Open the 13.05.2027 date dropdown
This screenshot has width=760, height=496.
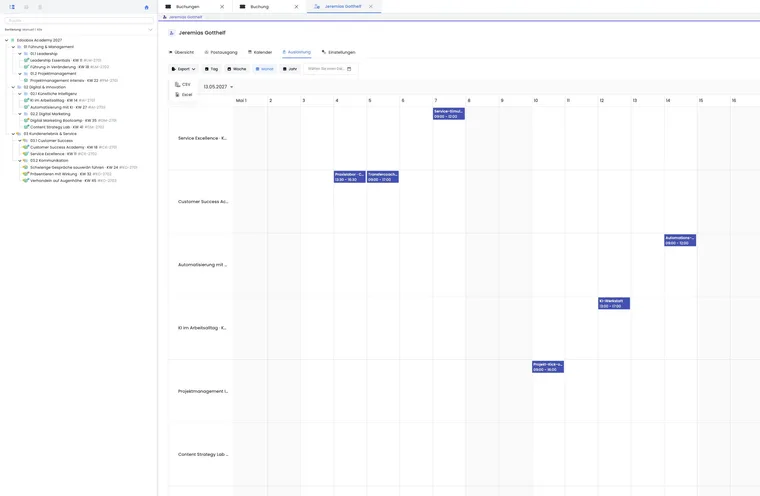(x=218, y=87)
